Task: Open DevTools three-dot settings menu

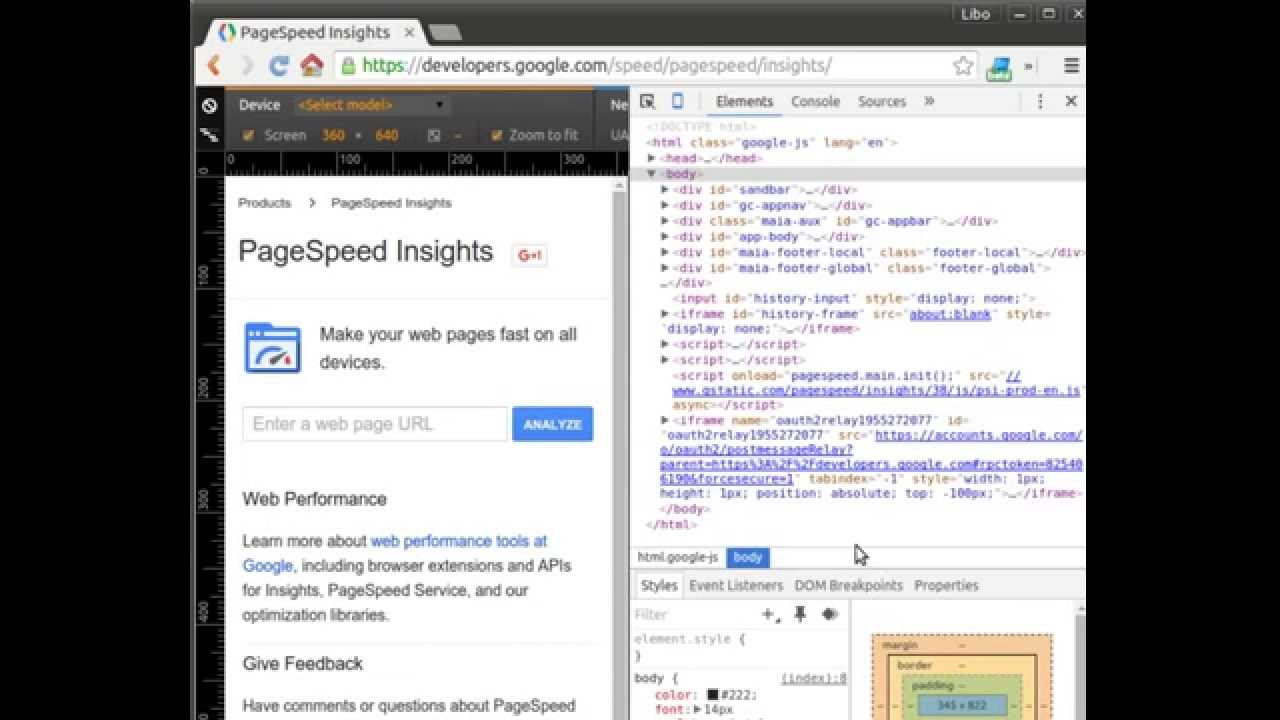Action: pyautogui.click(x=1040, y=101)
